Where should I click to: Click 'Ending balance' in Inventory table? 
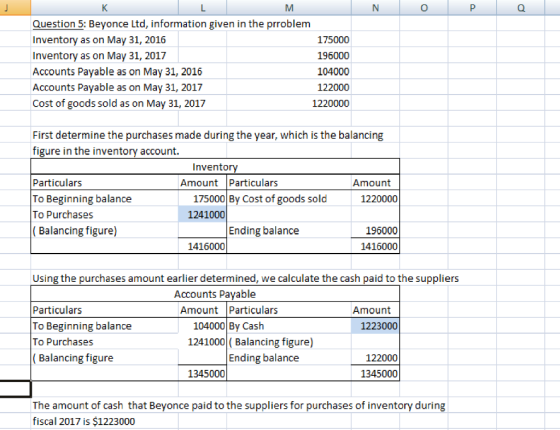click(x=264, y=231)
